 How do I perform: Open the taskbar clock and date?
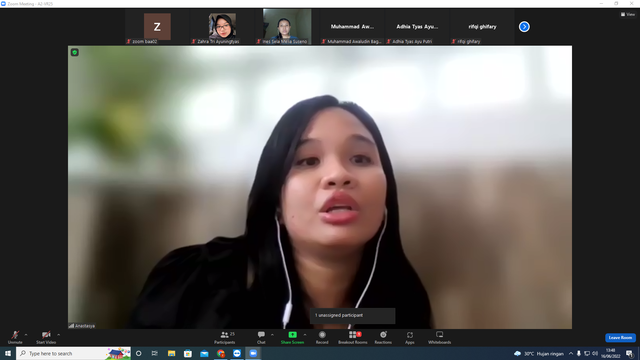pos(611,353)
